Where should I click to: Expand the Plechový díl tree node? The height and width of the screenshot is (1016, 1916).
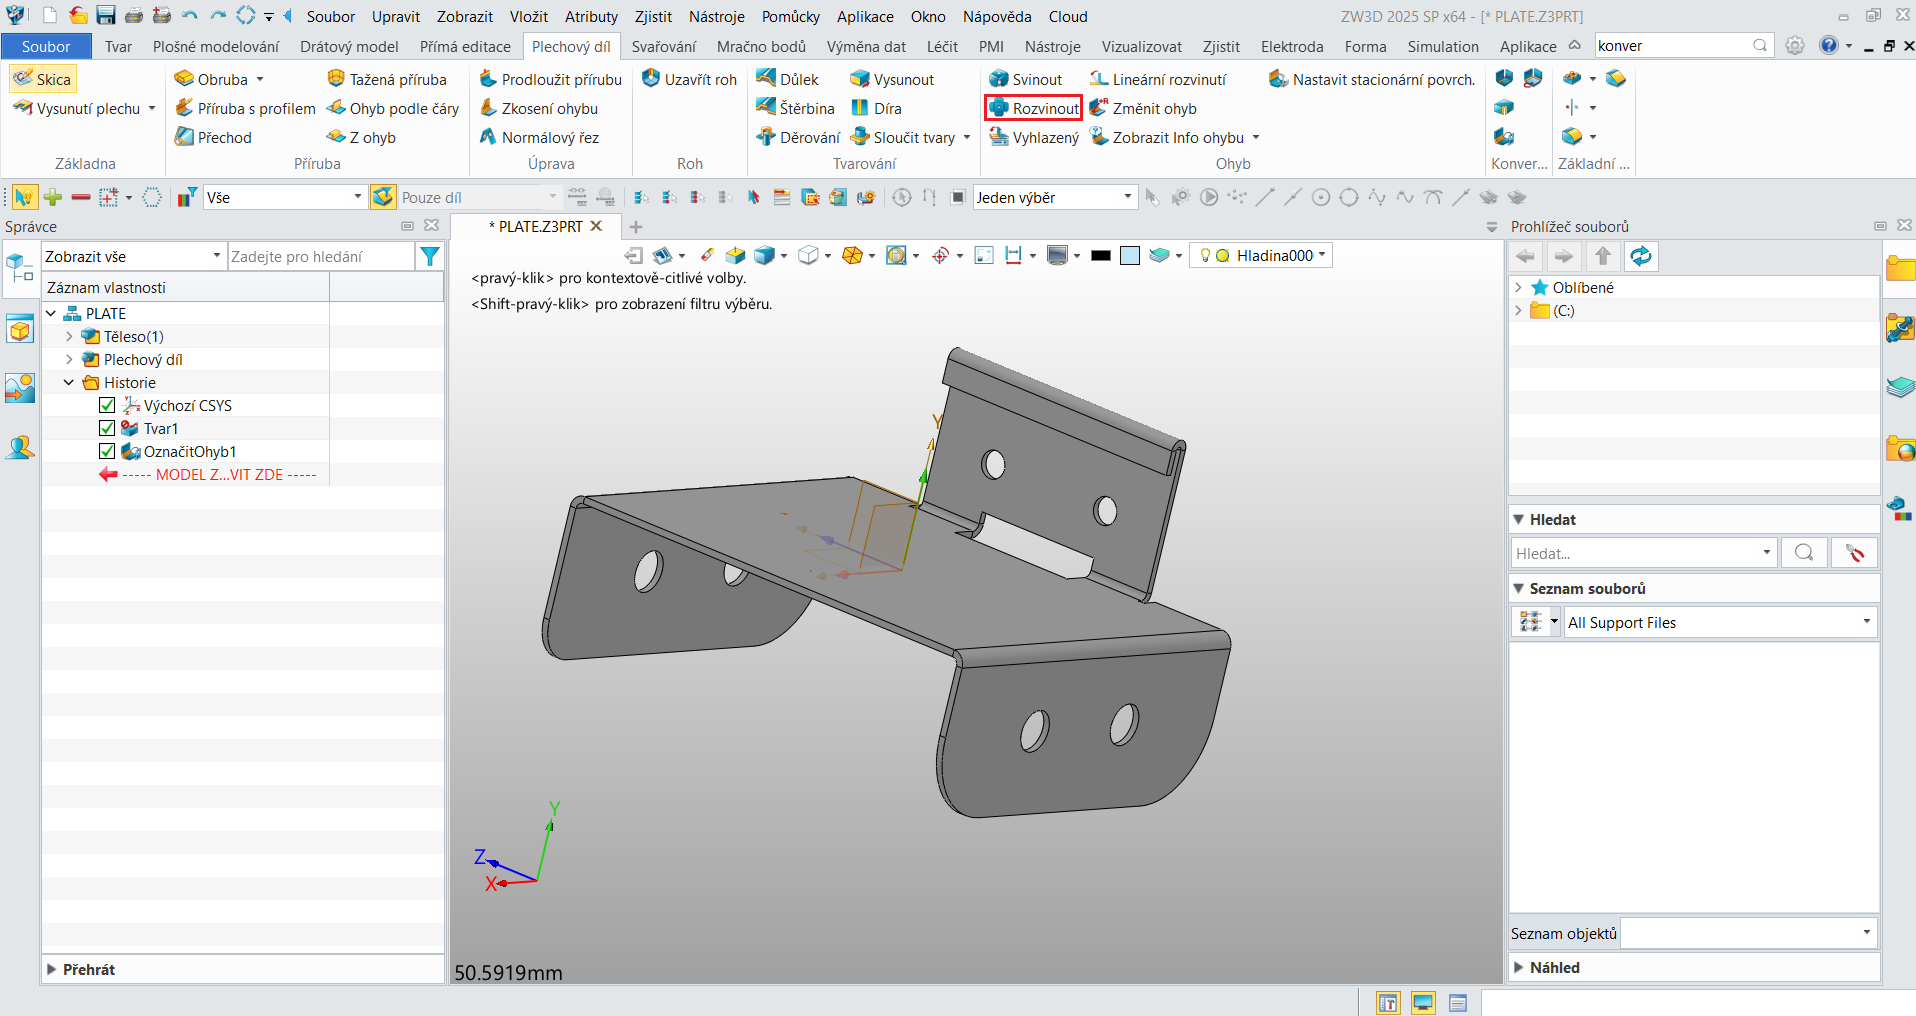click(69, 359)
